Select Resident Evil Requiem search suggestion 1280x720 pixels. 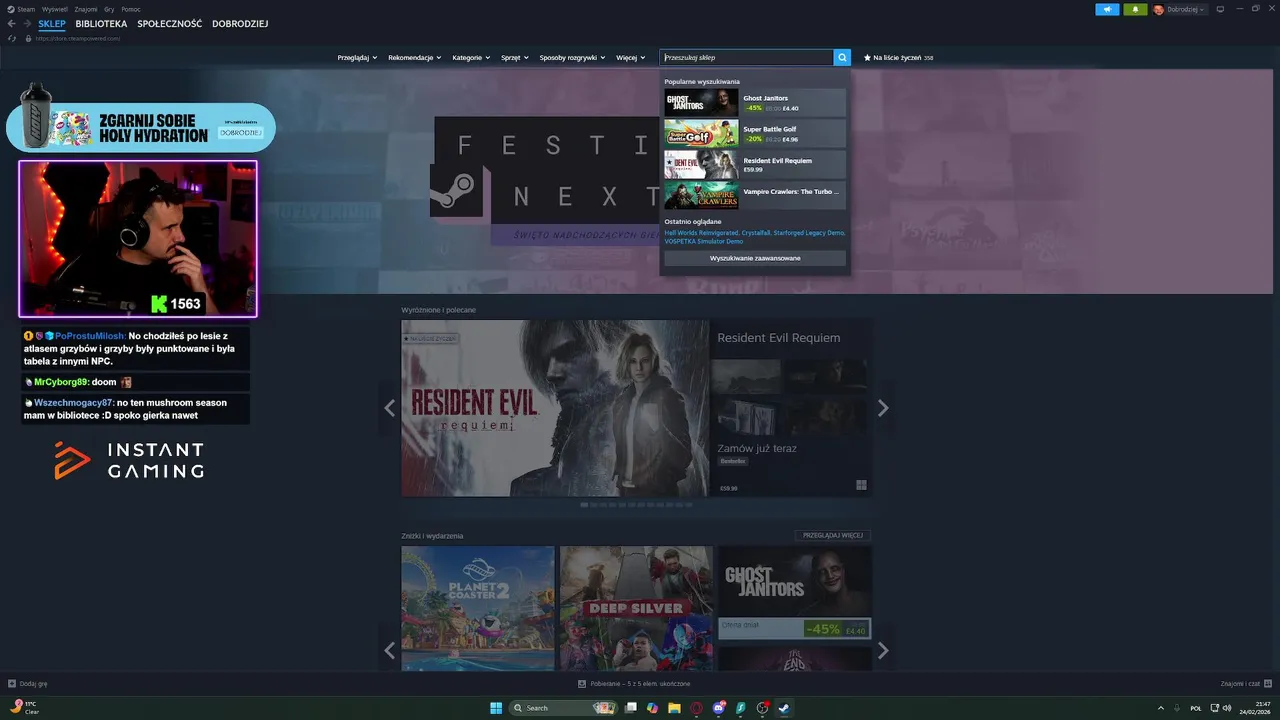(x=755, y=165)
